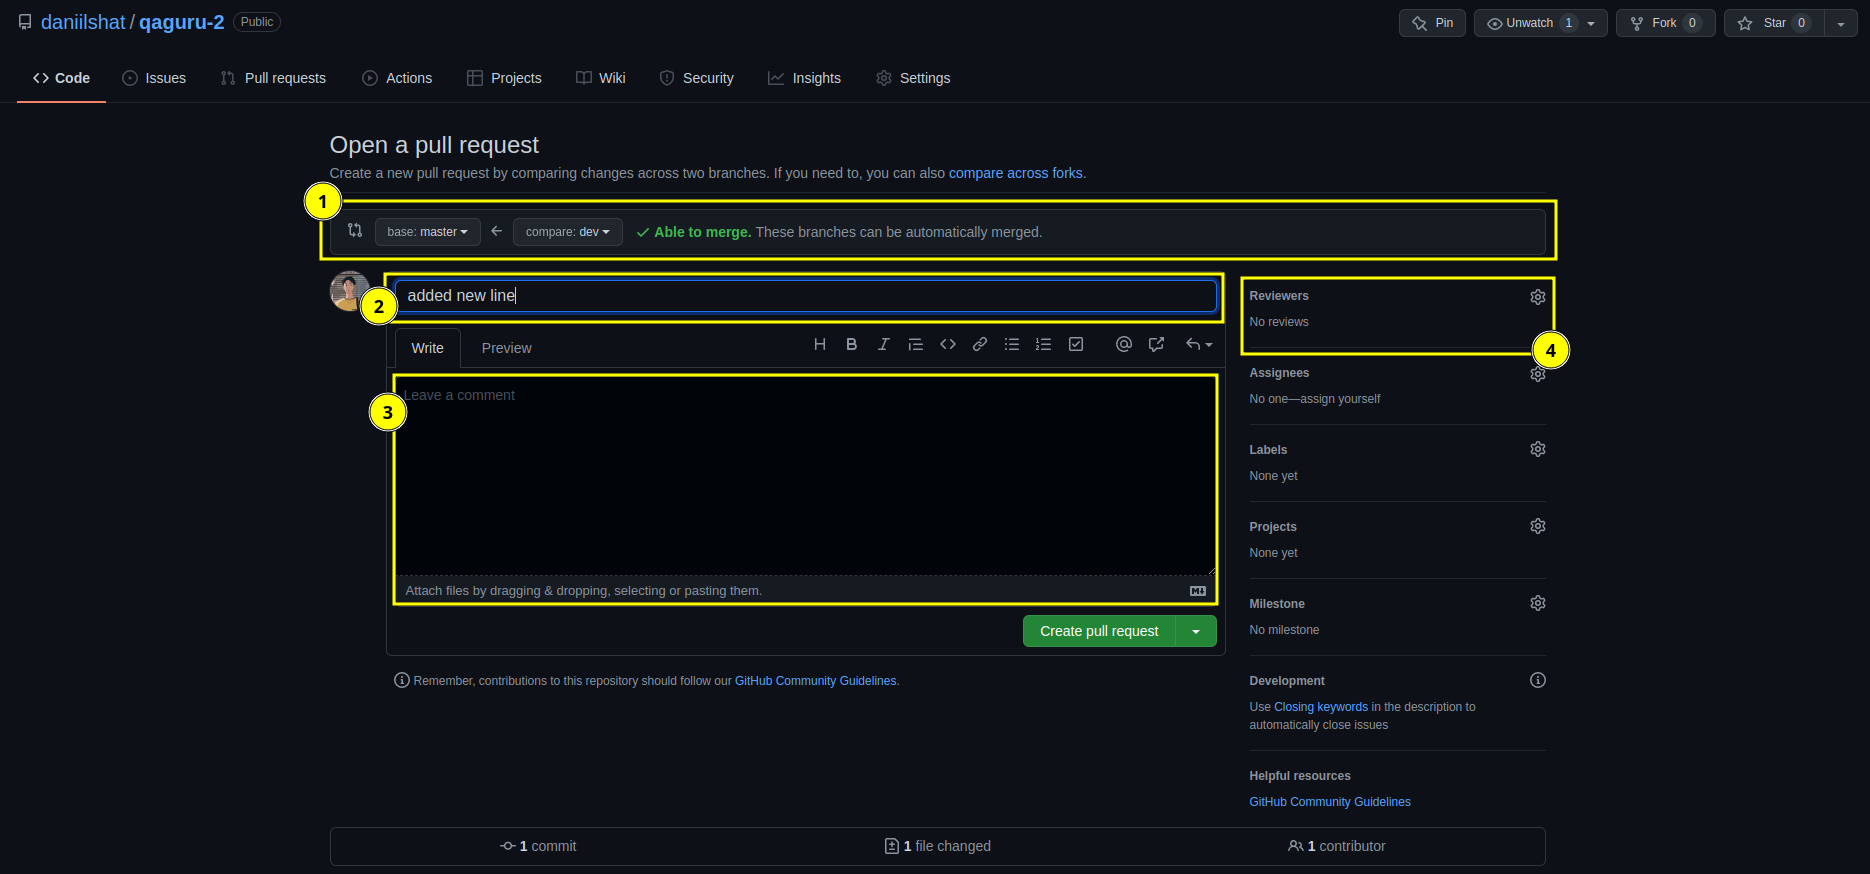The width and height of the screenshot is (1870, 874).
Task: Open daniilshat user profile link
Action: coord(83,22)
